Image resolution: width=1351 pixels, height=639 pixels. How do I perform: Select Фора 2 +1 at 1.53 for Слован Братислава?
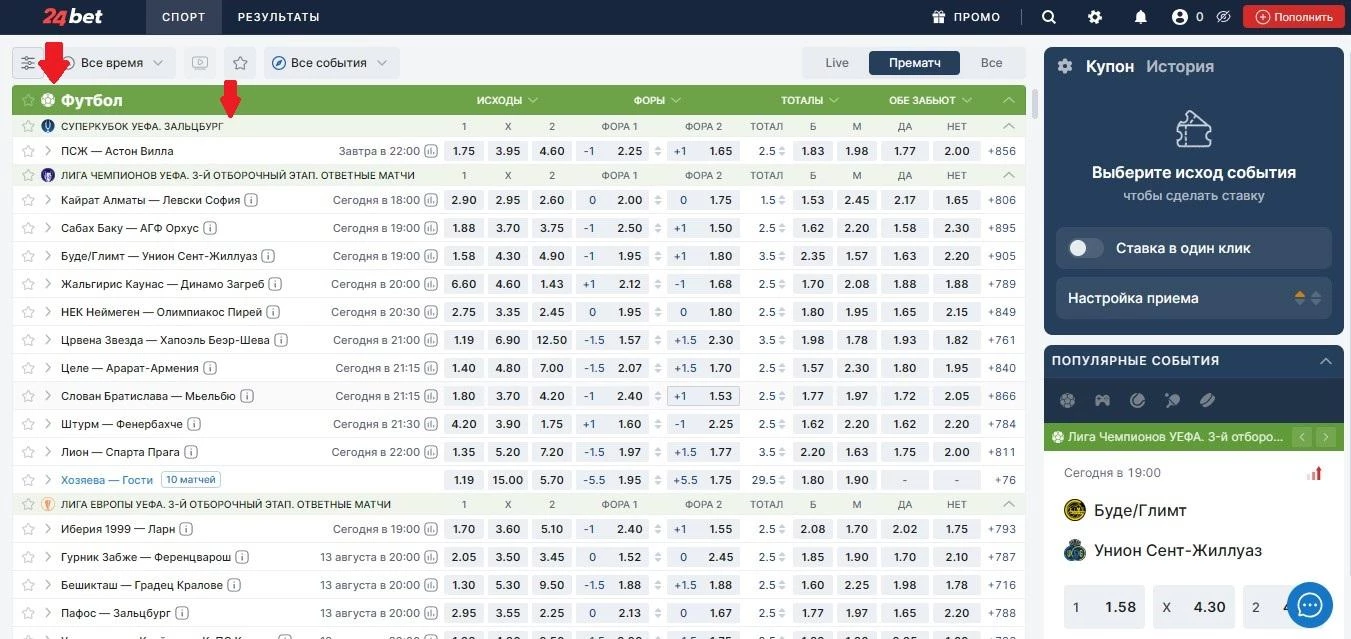coord(703,396)
